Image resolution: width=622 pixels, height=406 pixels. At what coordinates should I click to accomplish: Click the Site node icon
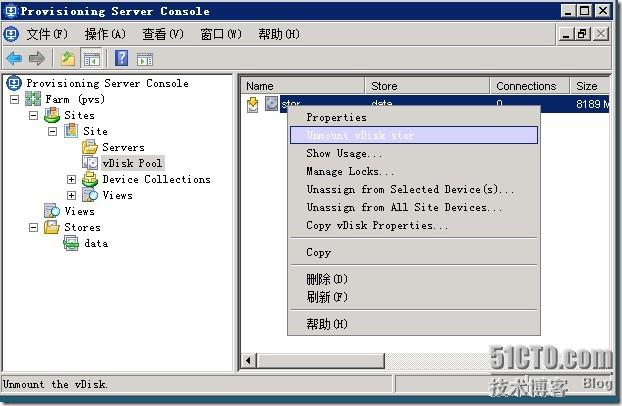tap(71, 131)
